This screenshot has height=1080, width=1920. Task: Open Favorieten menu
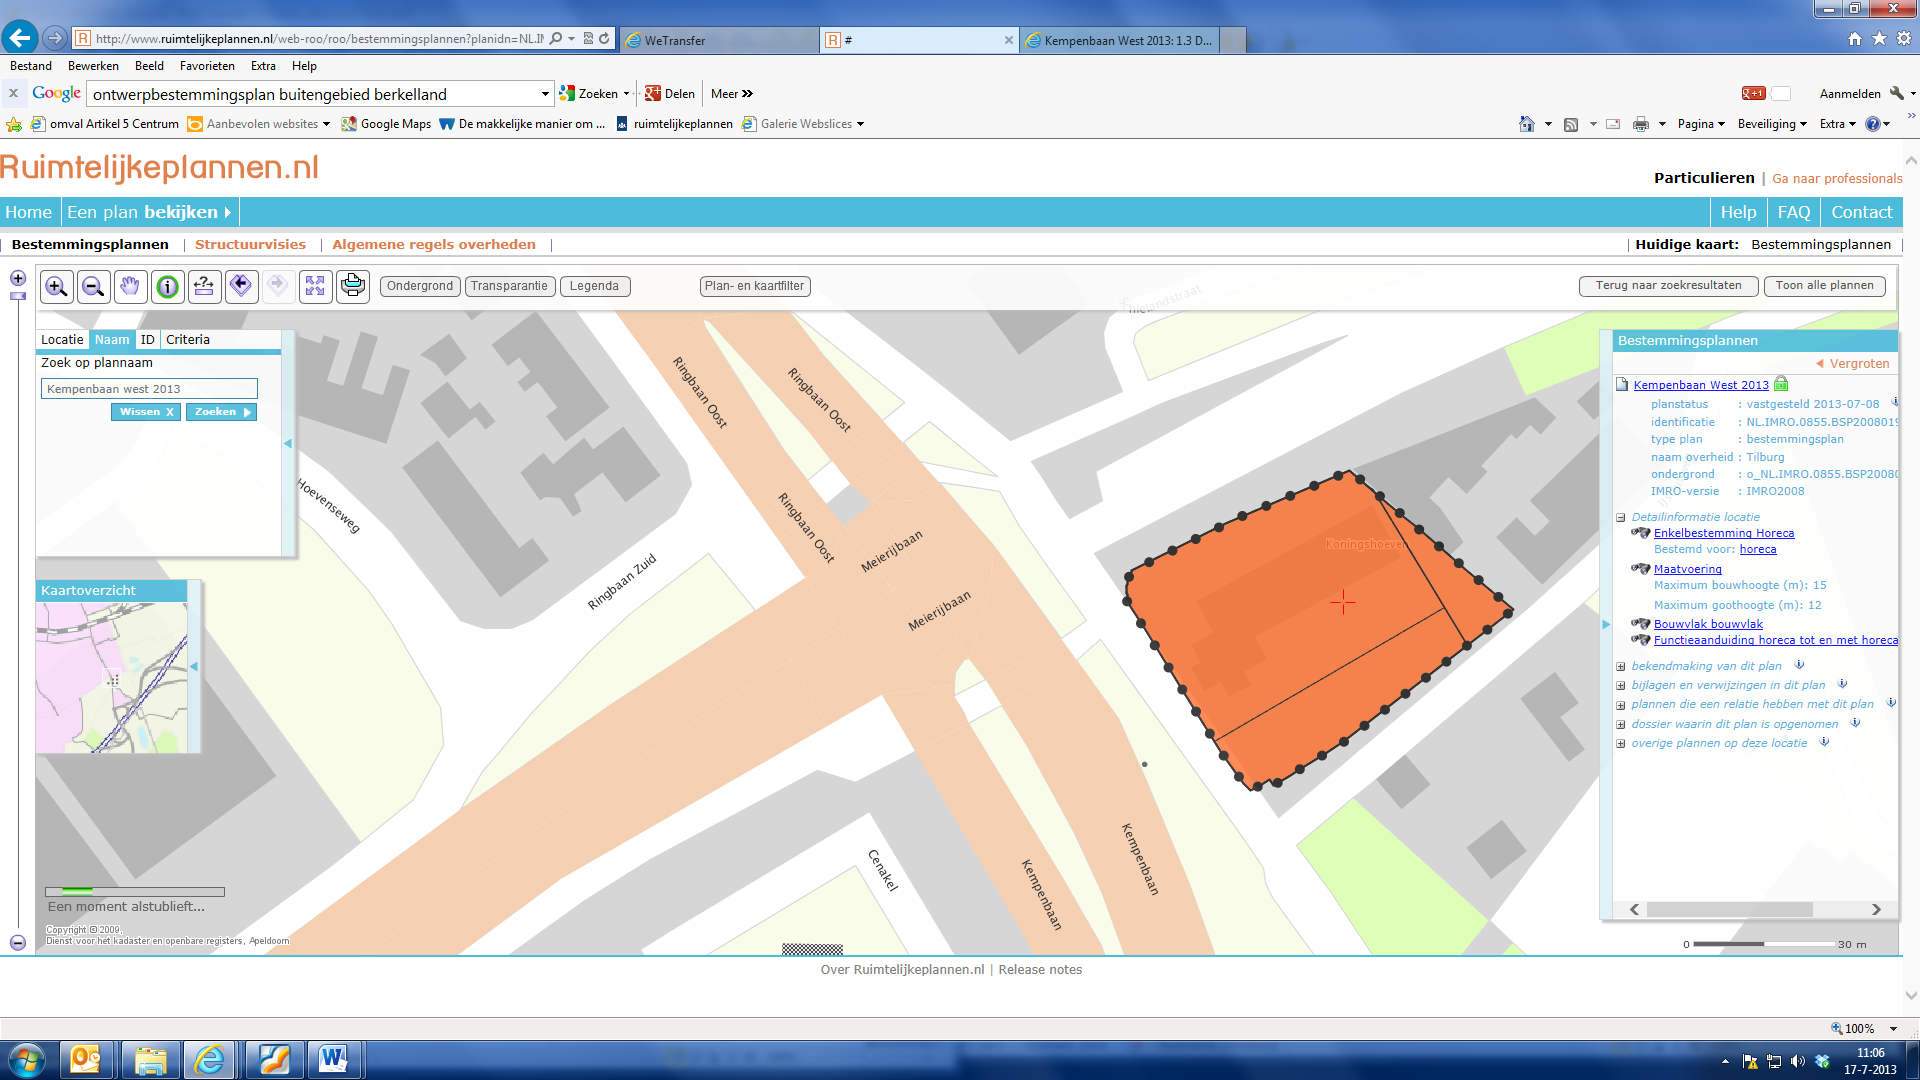tap(207, 66)
